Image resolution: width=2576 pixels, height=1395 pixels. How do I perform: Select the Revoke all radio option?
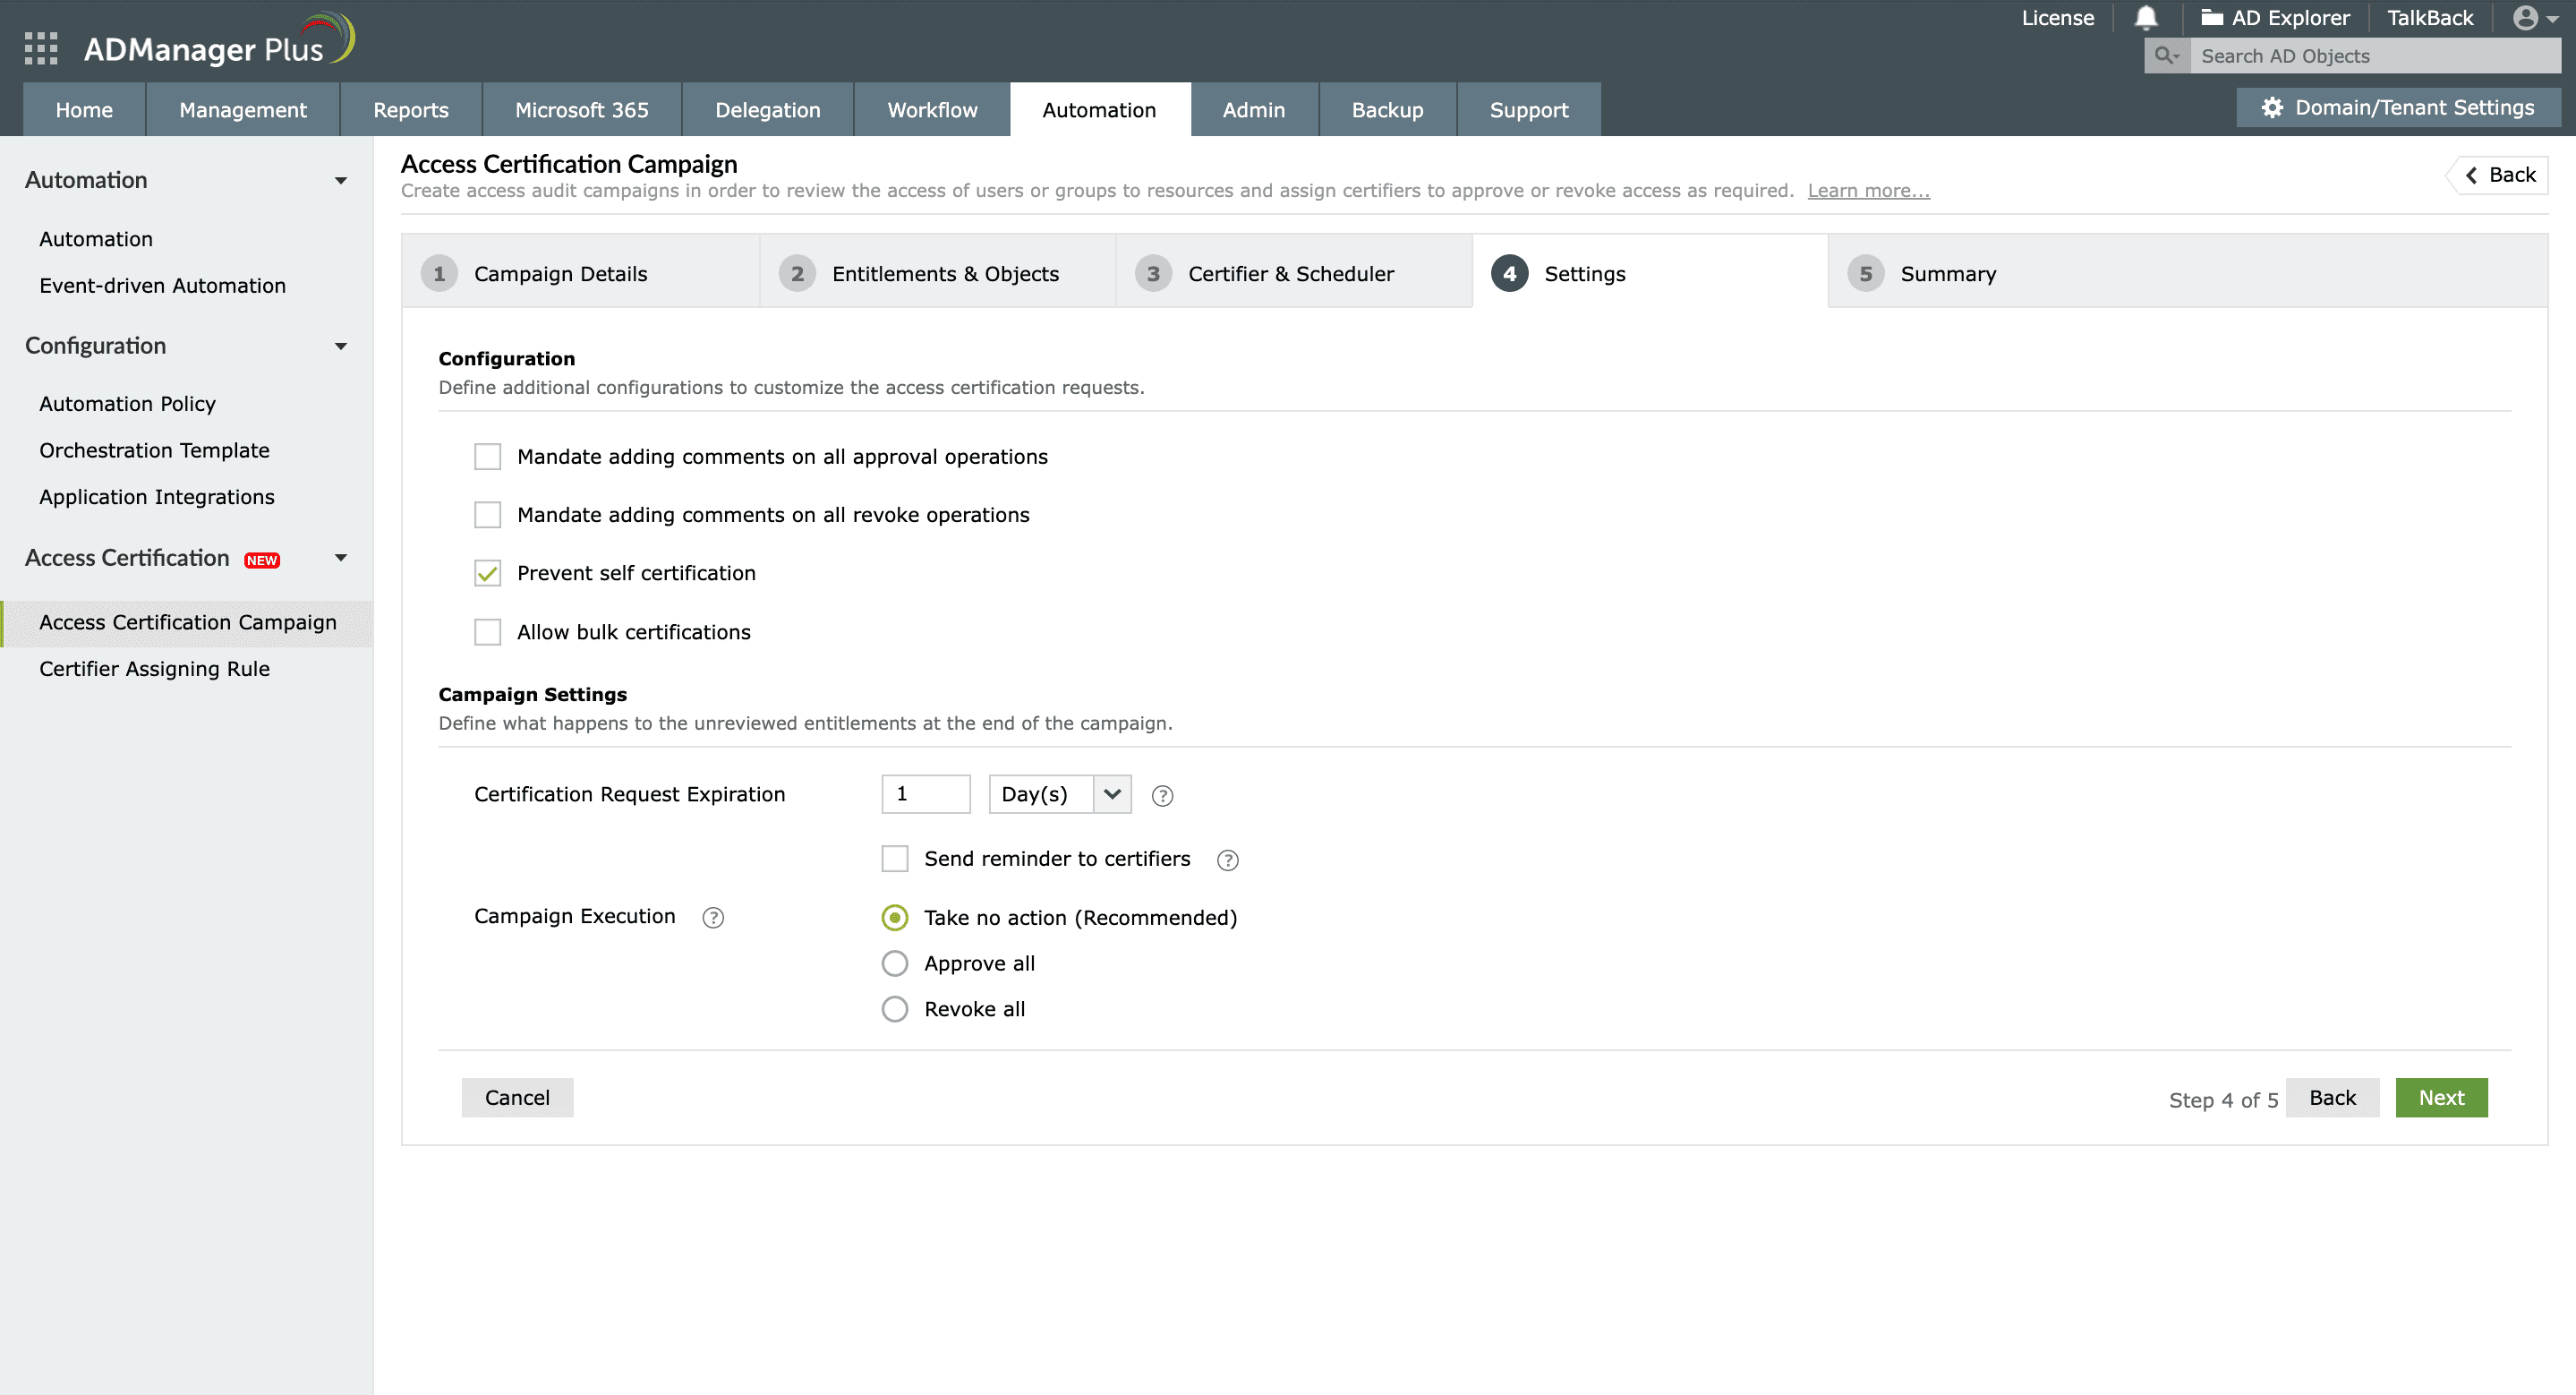pos(895,1009)
